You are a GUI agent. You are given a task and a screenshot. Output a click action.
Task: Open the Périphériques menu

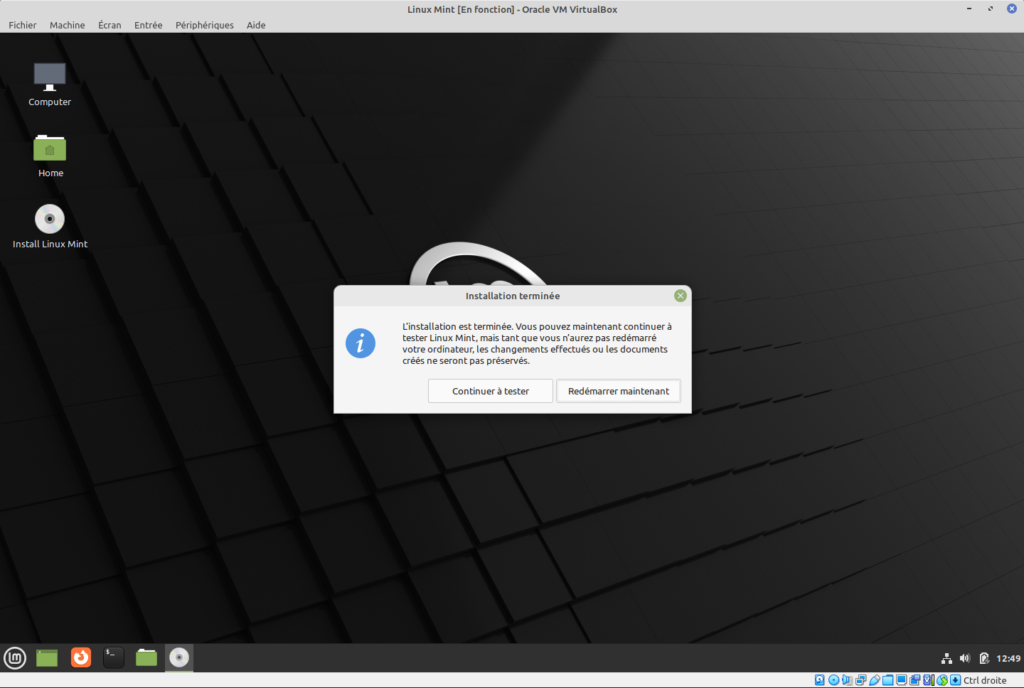204,25
